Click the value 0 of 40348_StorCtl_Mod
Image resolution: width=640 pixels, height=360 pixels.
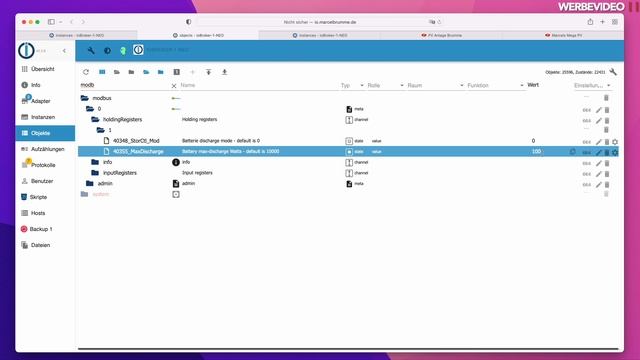coord(533,141)
